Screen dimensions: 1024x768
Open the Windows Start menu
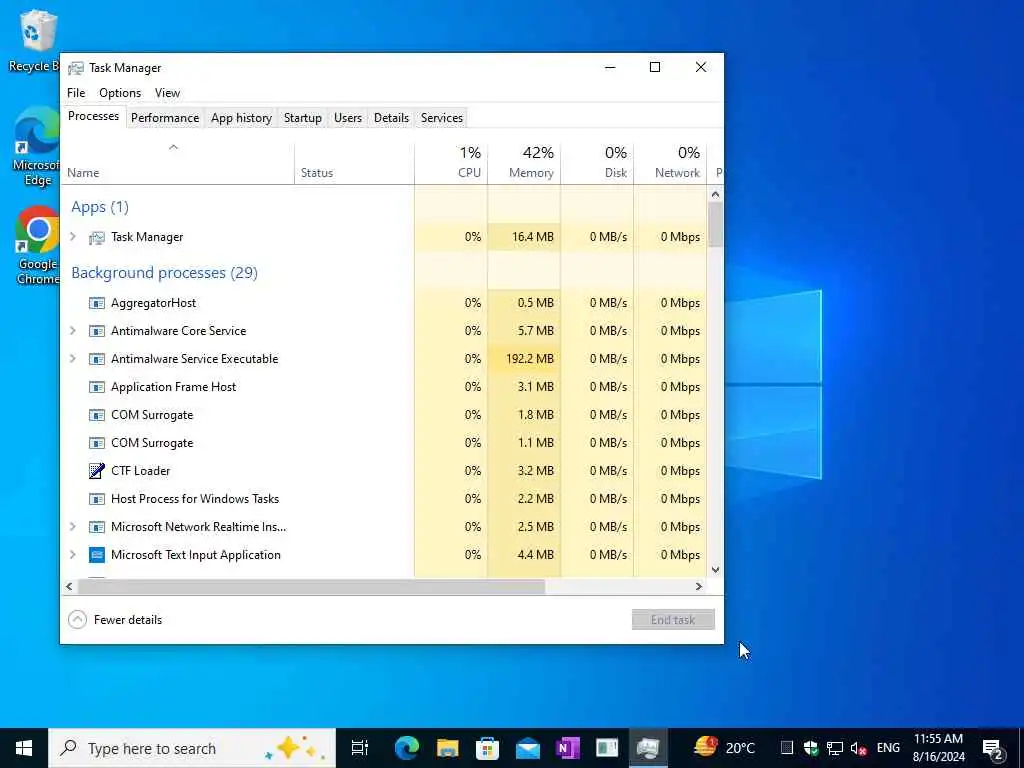pos(24,748)
